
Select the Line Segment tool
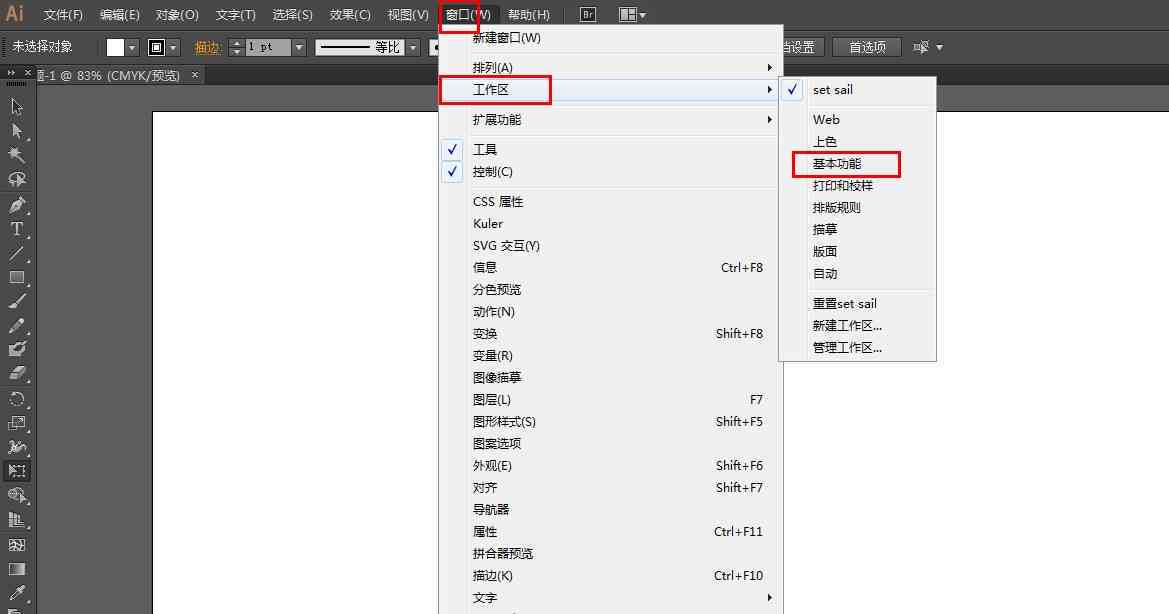coord(17,253)
